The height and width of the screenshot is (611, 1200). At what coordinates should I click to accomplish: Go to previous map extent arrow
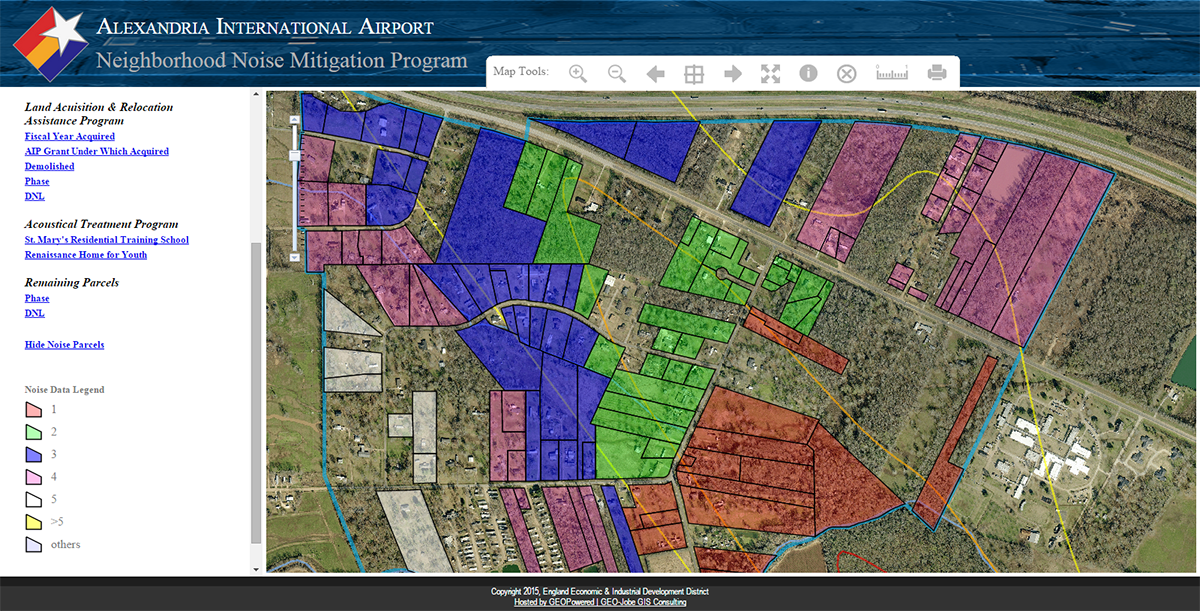tap(656, 73)
